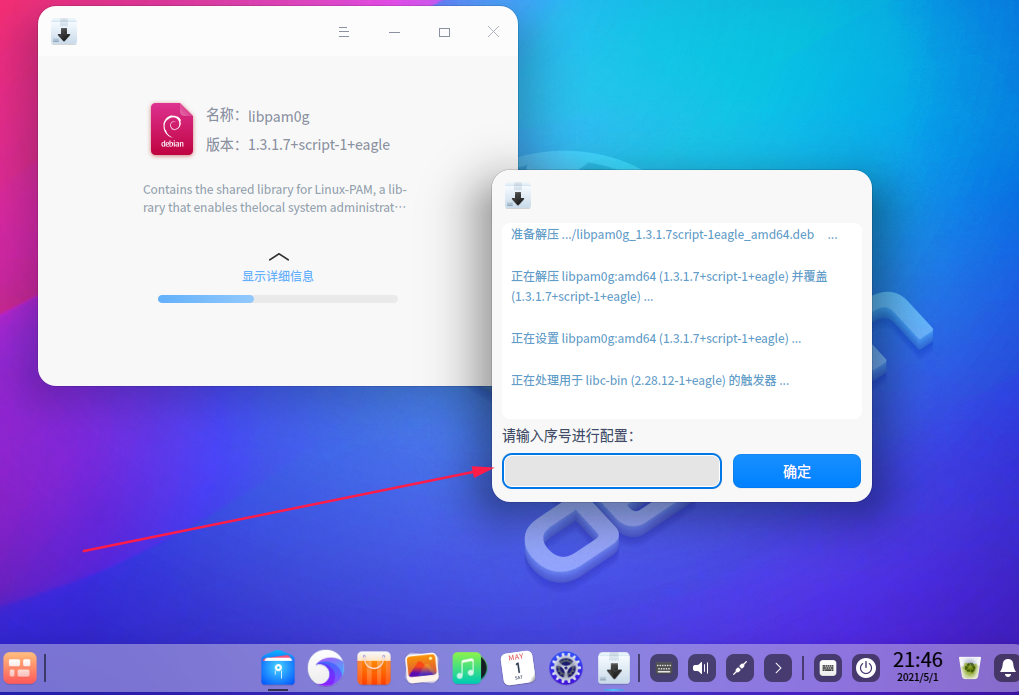This screenshot has height=695, width=1019.
Task: Open the file manager dock icon
Action: click(x=278, y=668)
